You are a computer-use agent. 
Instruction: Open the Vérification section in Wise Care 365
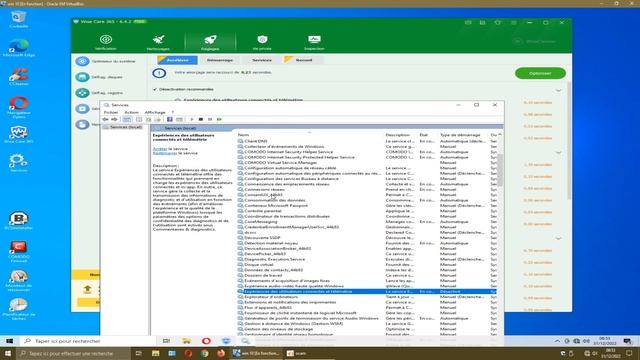(106, 42)
